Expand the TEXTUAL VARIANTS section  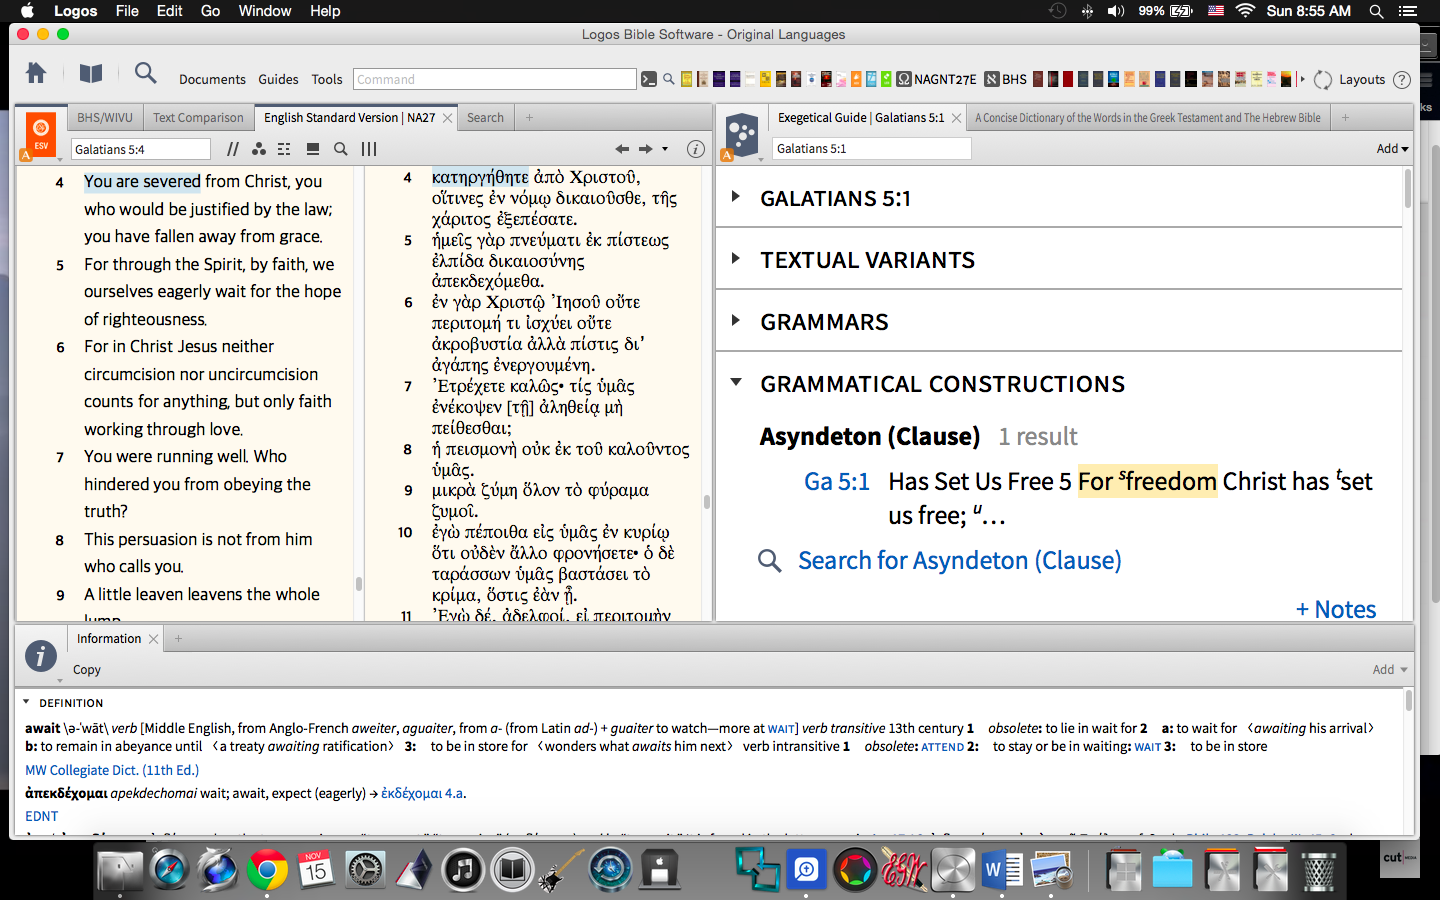(x=736, y=259)
